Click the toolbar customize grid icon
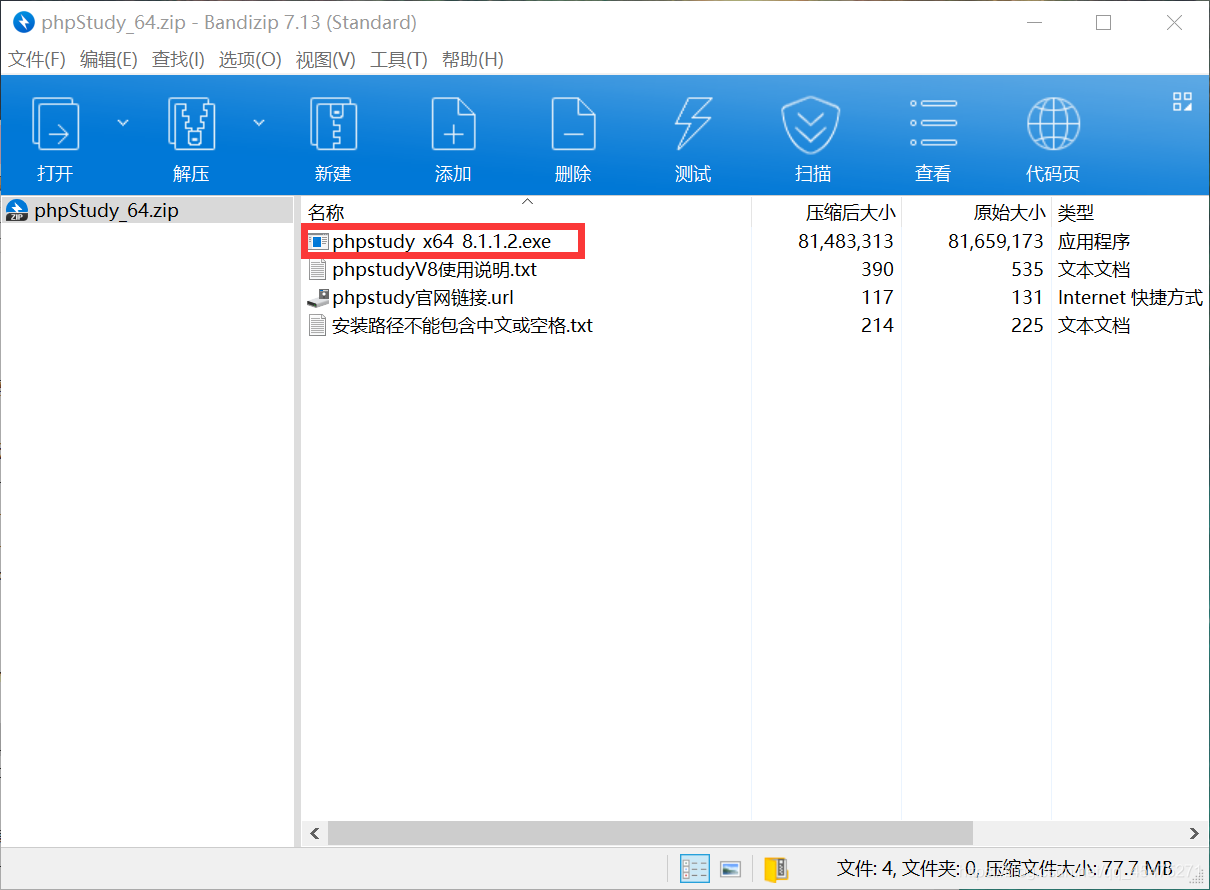The width and height of the screenshot is (1210, 890). pyautogui.click(x=1182, y=101)
